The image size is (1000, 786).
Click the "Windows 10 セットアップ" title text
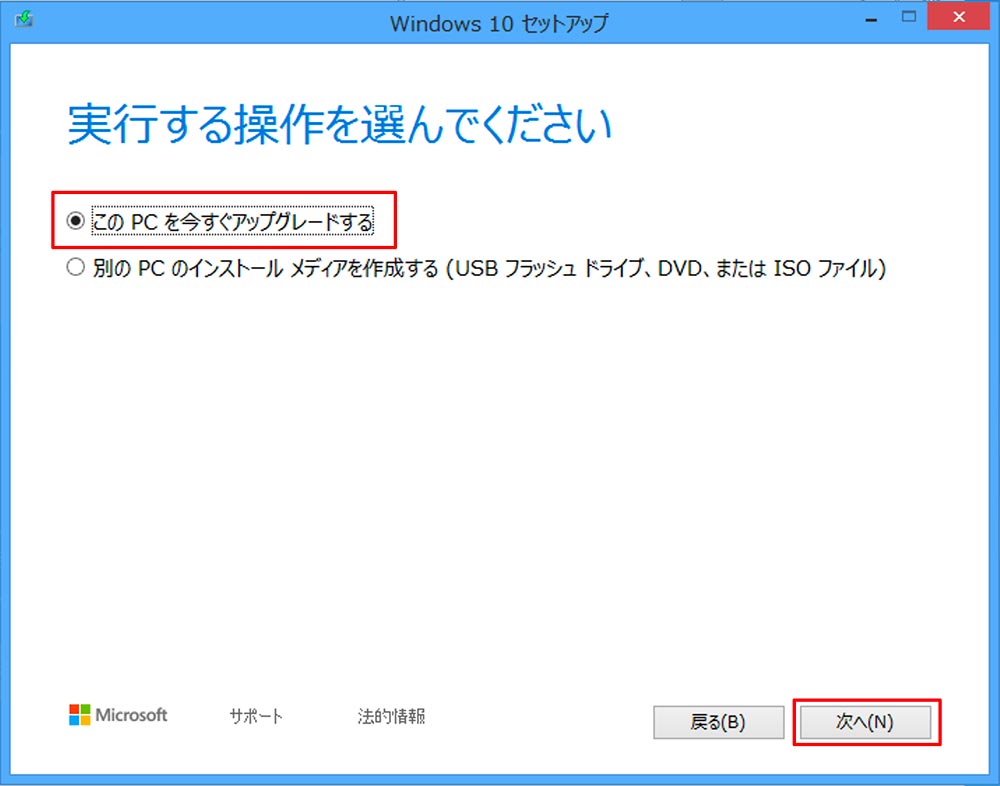click(499, 24)
